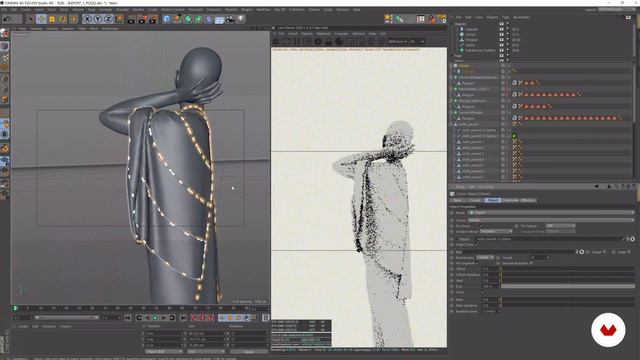Collapse the Cloner object in the tree

pos(452,65)
